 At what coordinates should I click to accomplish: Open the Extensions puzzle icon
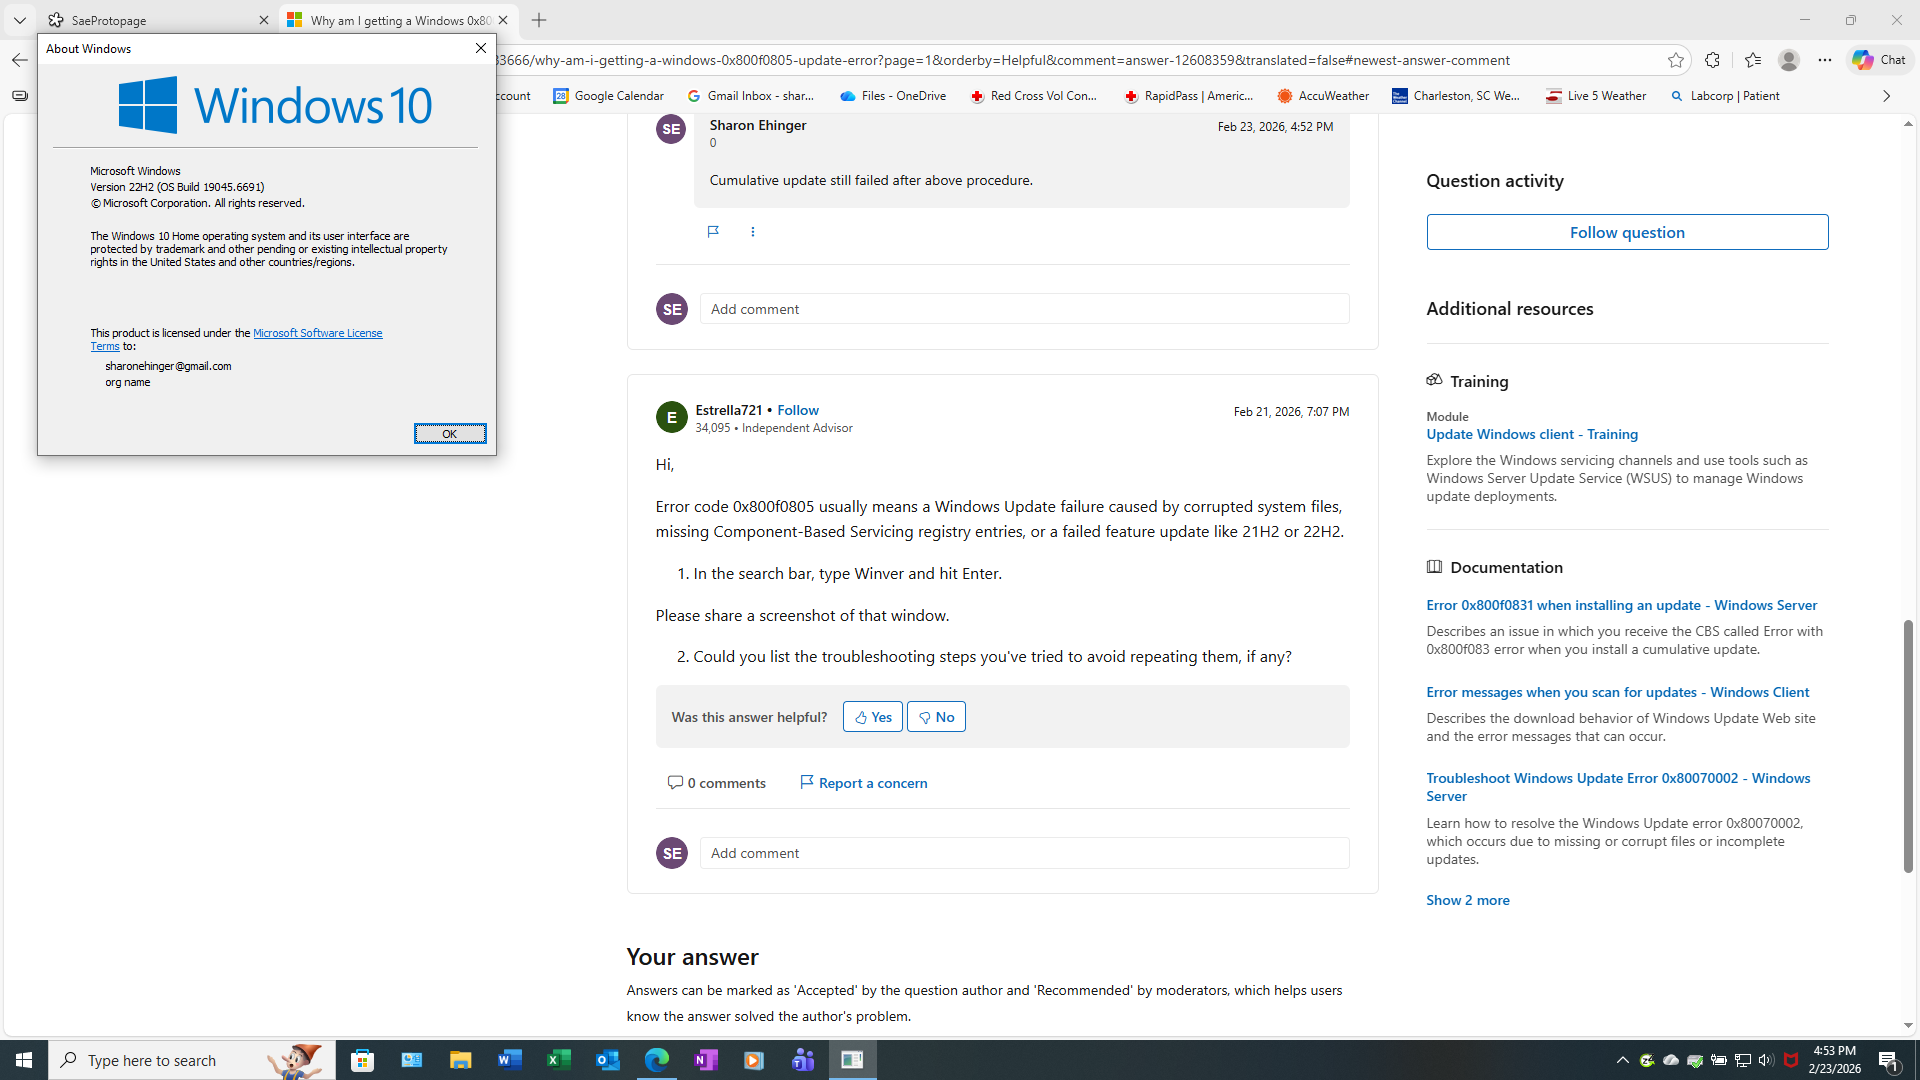point(1712,60)
